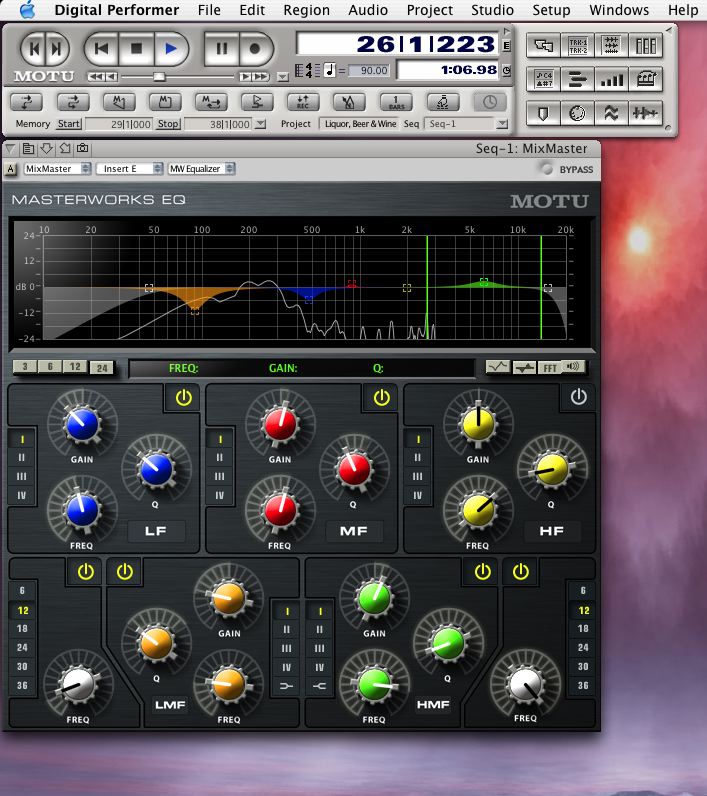This screenshot has height=796, width=707.
Task: Toggle the Memory cycle icon above Memory label
Action: coord(26,102)
